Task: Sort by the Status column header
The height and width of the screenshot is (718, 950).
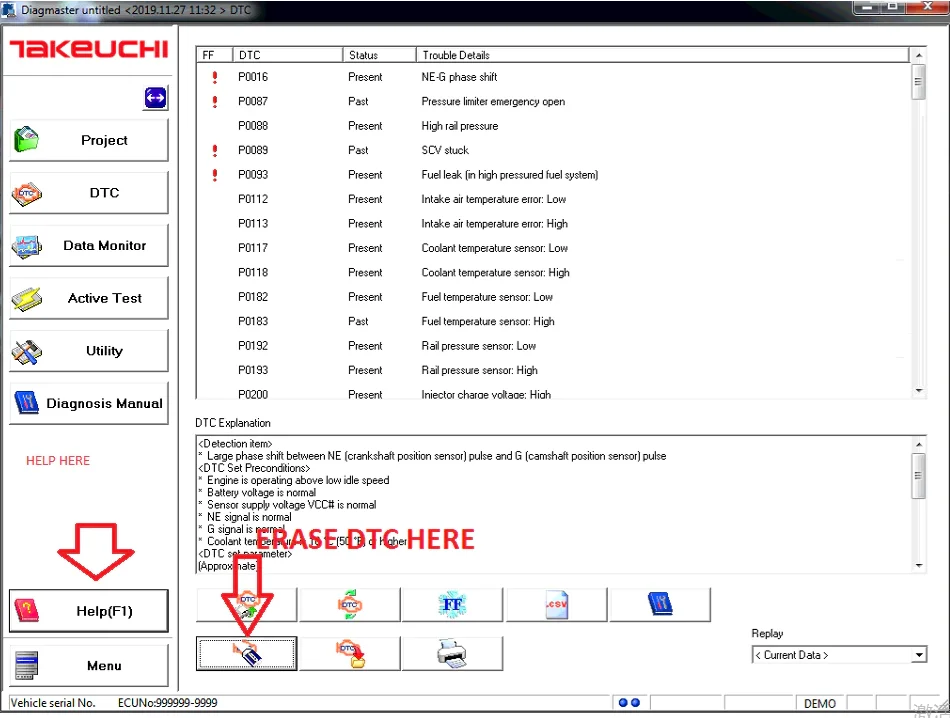Action: coord(380,55)
